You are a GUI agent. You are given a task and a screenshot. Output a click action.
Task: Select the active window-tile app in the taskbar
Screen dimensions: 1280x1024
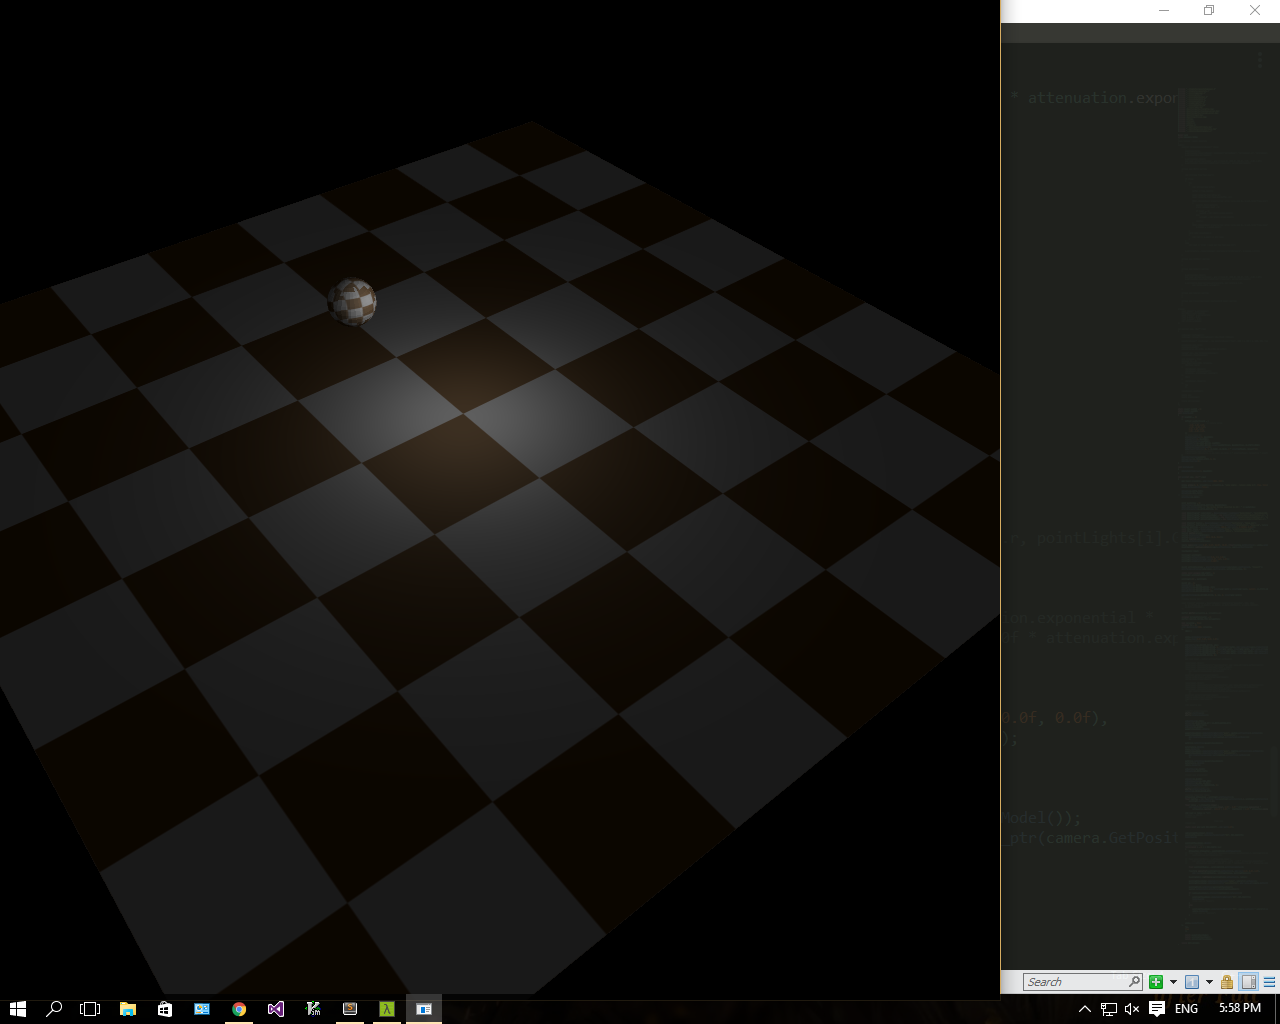pos(423,1009)
